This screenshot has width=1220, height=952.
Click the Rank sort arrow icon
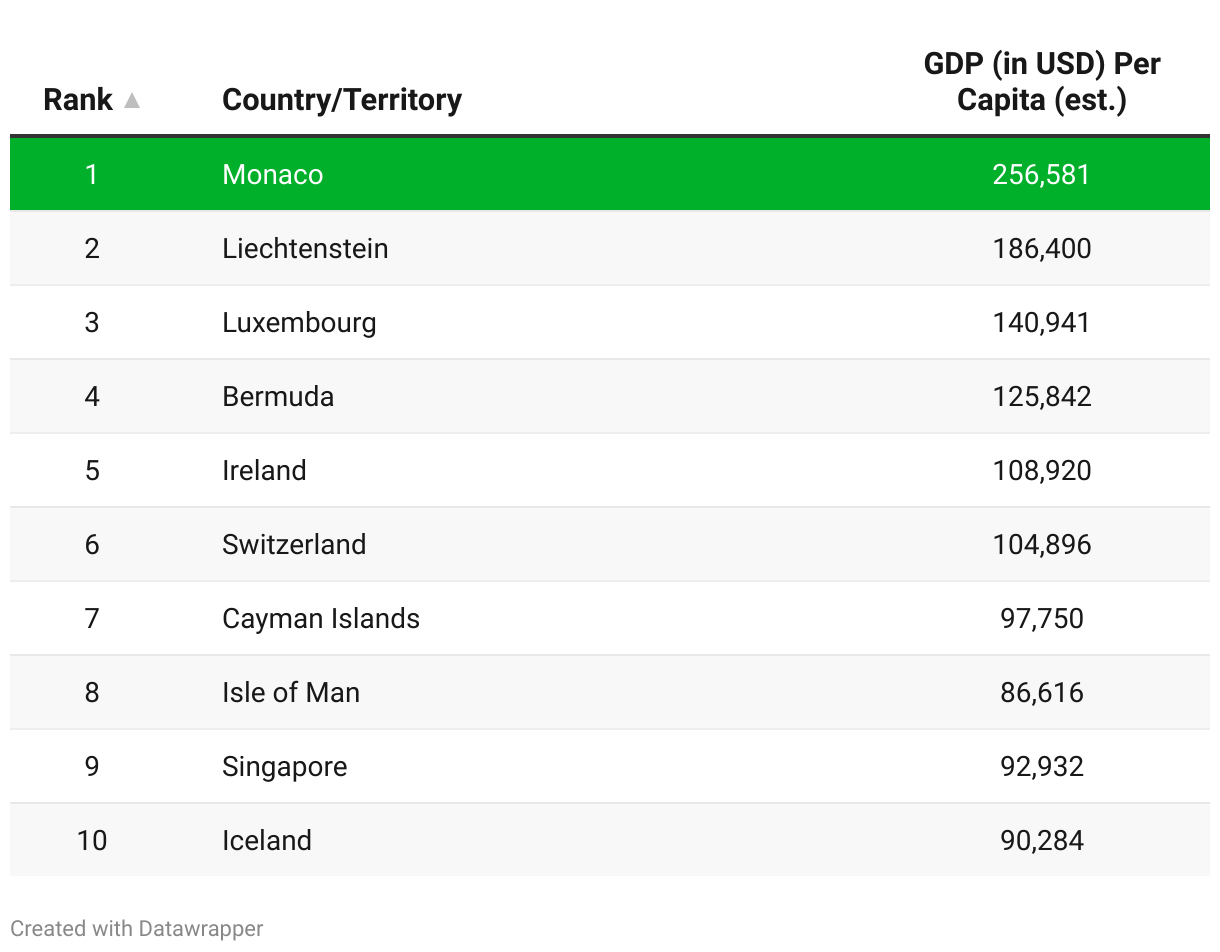(x=132, y=100)
